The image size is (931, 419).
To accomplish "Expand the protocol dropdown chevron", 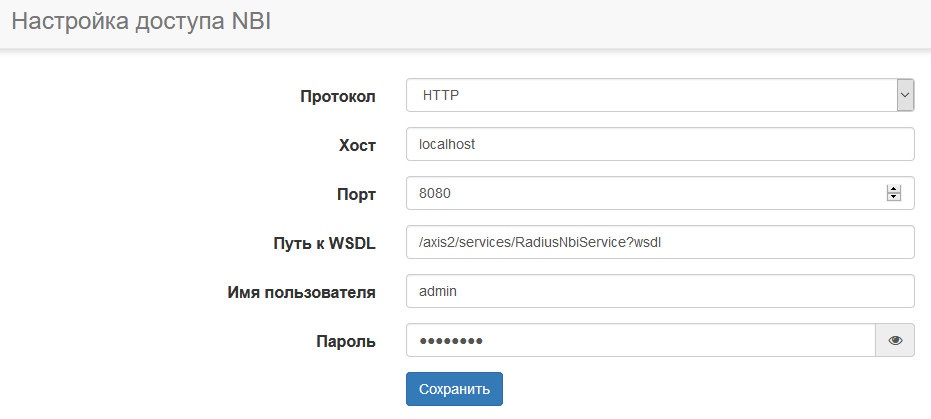I will pyautogui.click(x=905, y=96).
